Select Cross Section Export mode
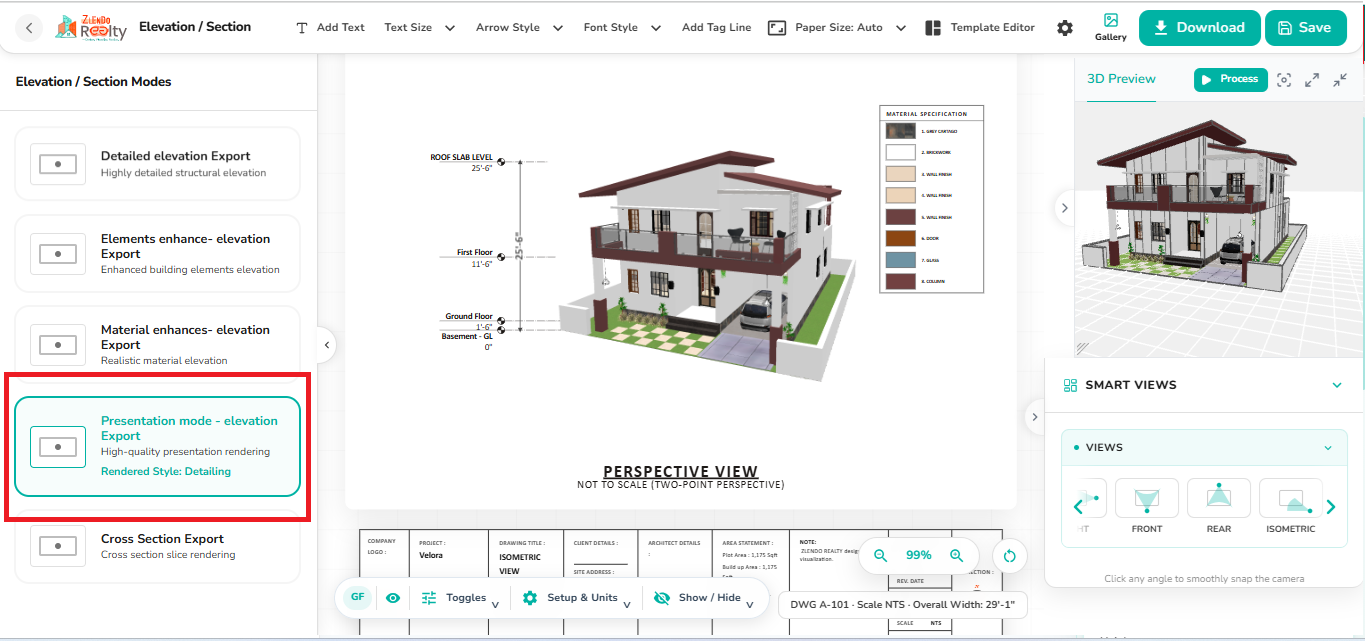Viewport: 1365px width, 643px height. 157,546
